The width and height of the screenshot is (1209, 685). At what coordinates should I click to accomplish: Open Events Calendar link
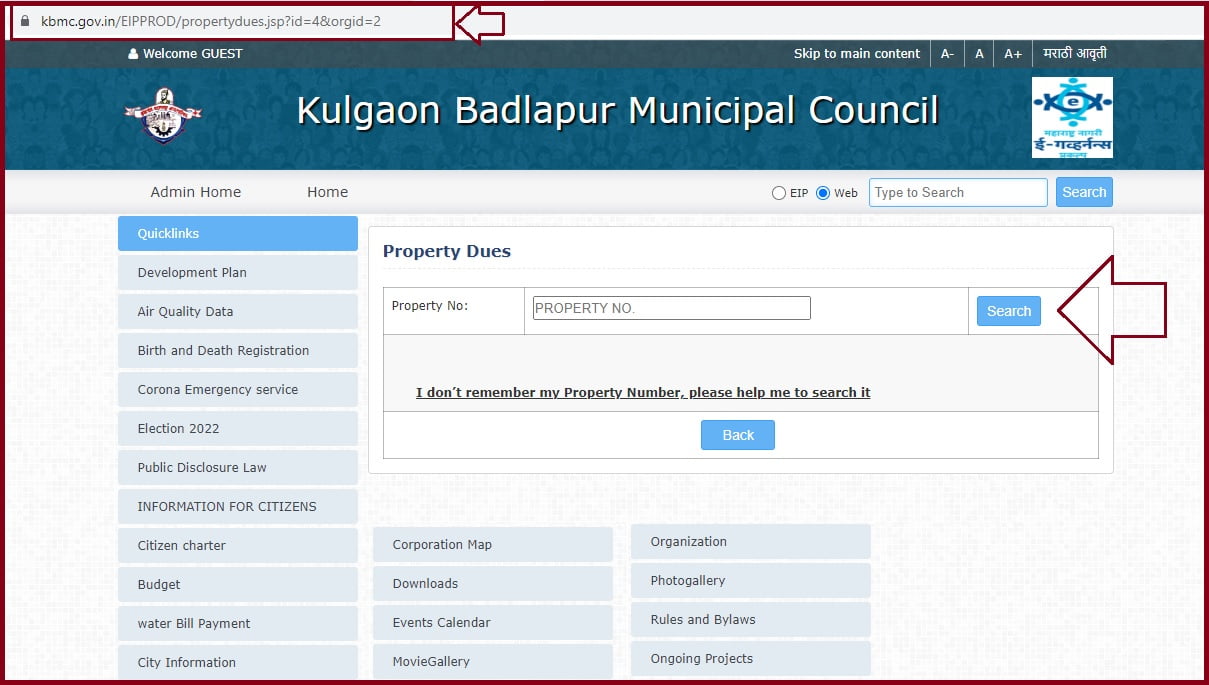pyautogui.click(x=493, y=623)
